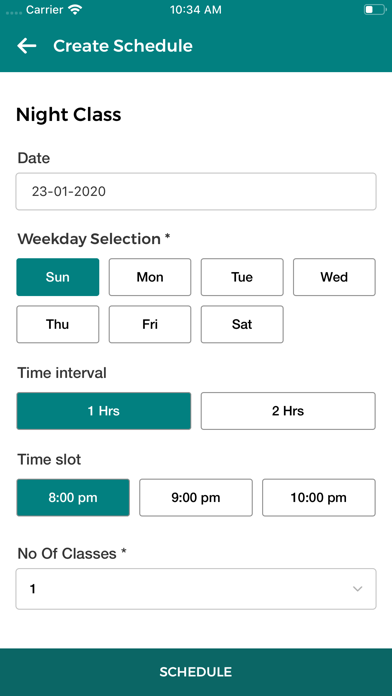This screenshot has width=392, height=696.
Task: Choose the 2 Hrs time interval
Action: coord(288,411)
